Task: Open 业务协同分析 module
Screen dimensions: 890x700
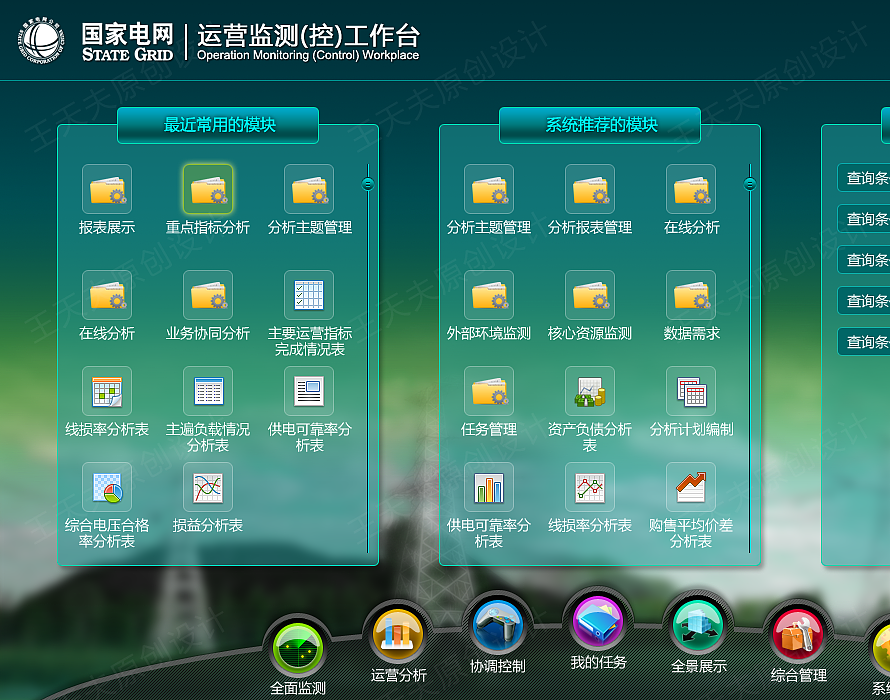Action: point(208,295)
